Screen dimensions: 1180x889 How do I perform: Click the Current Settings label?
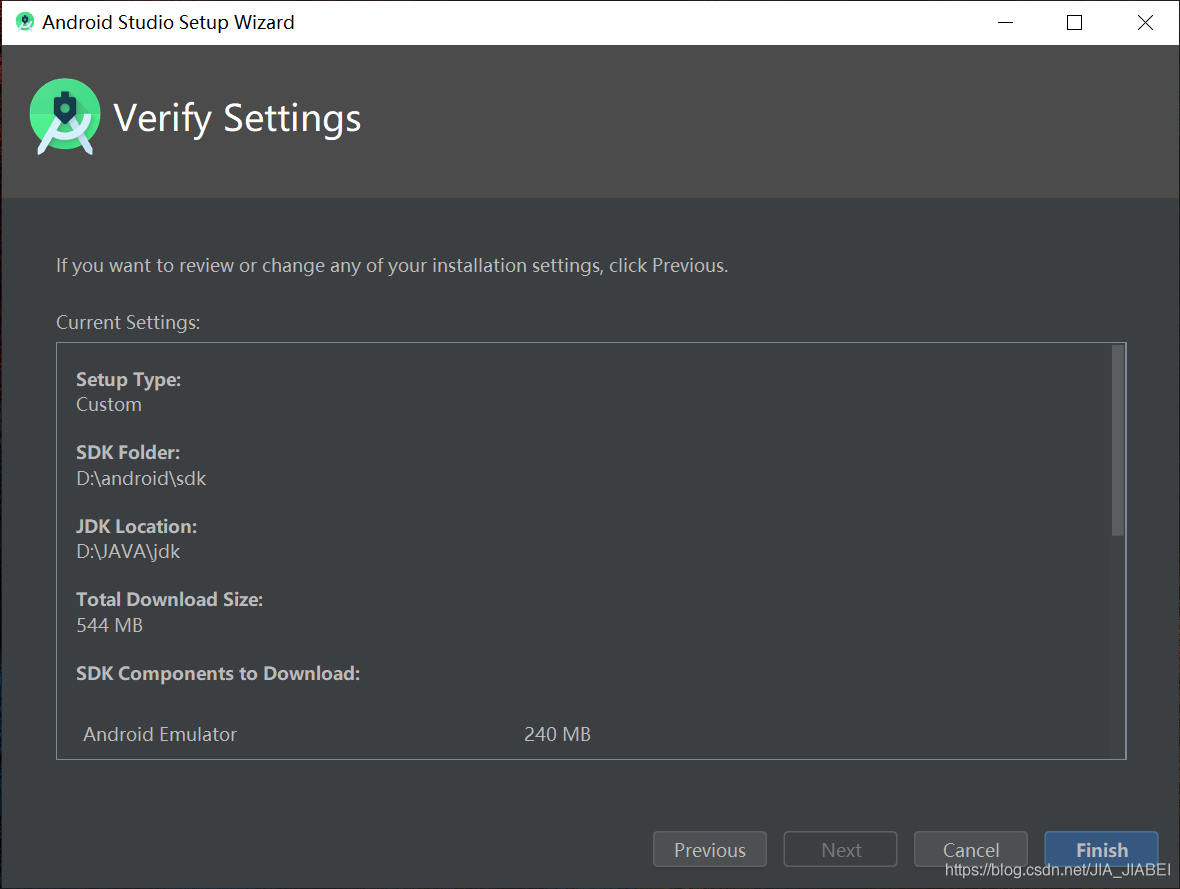(x=128, y=323)
